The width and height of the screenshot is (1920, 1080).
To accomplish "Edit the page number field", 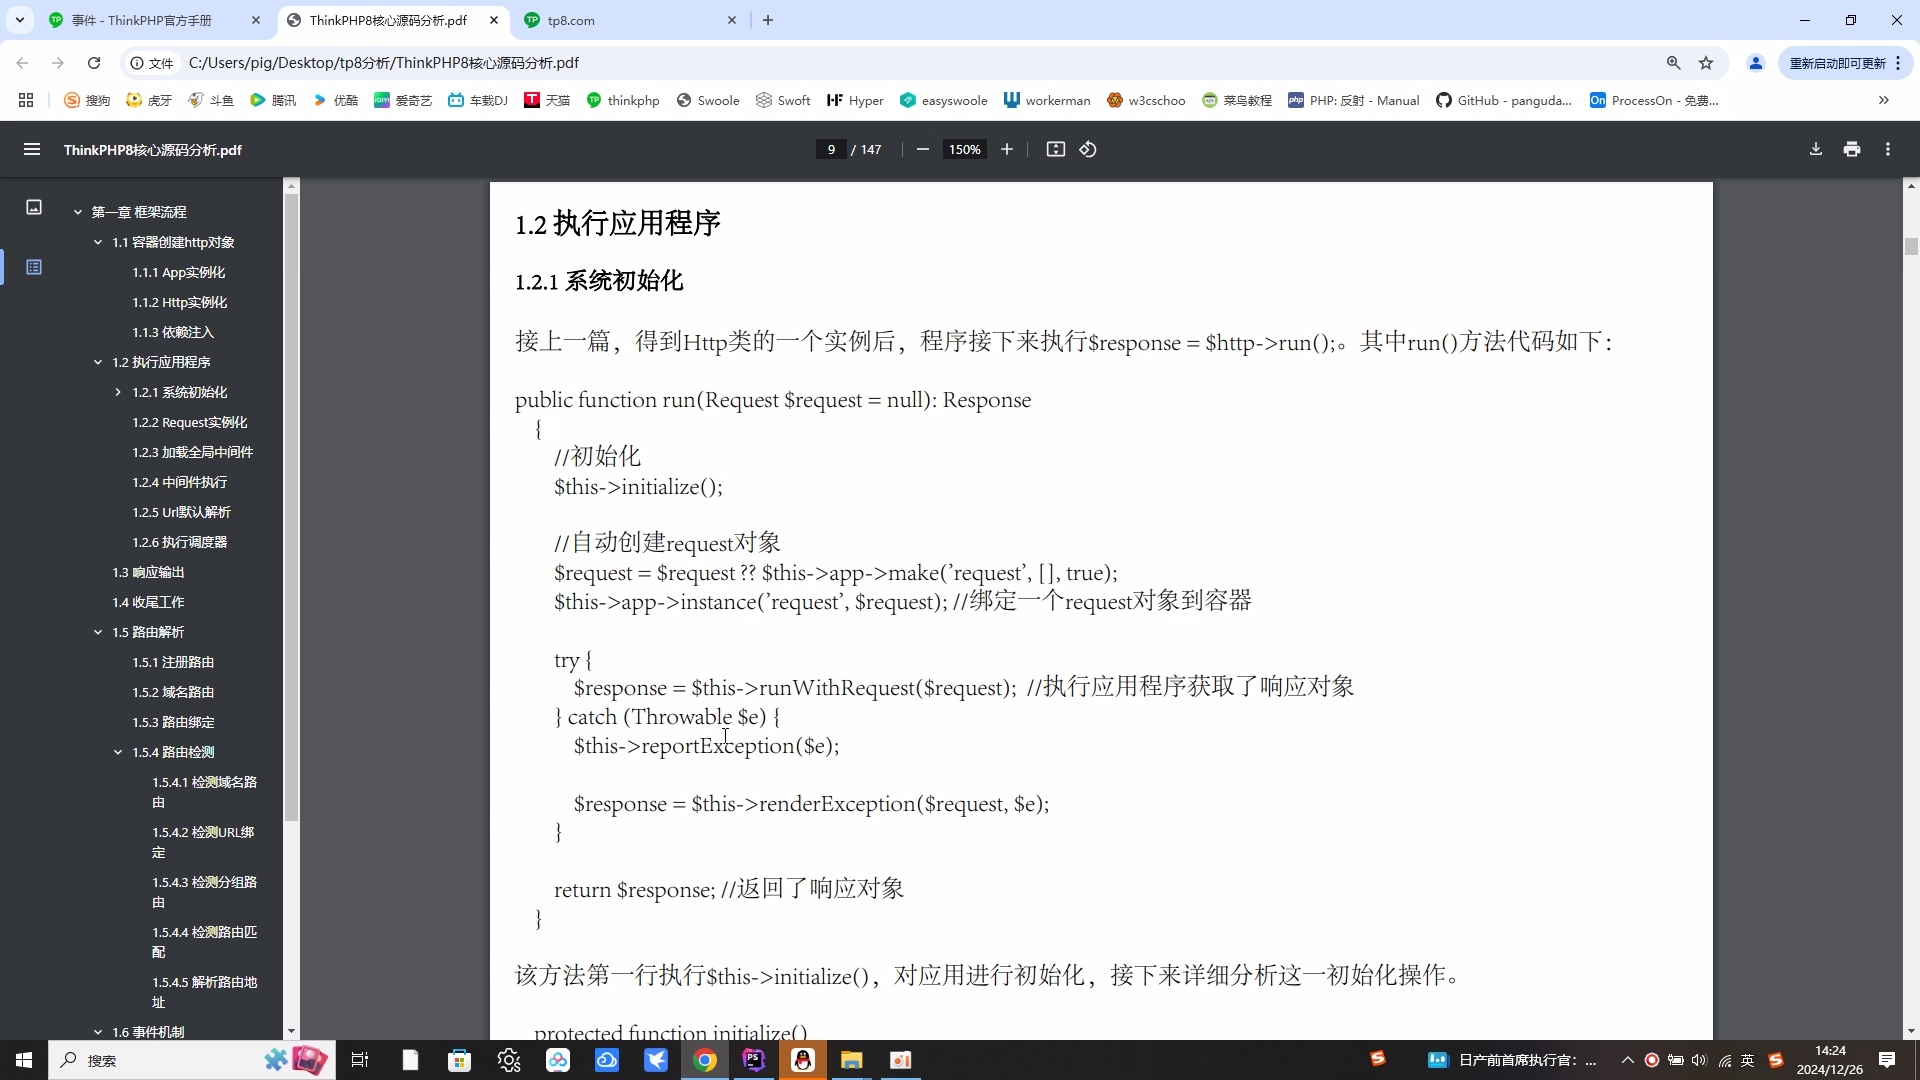I will pyautogui.click(x=831, y=149).
